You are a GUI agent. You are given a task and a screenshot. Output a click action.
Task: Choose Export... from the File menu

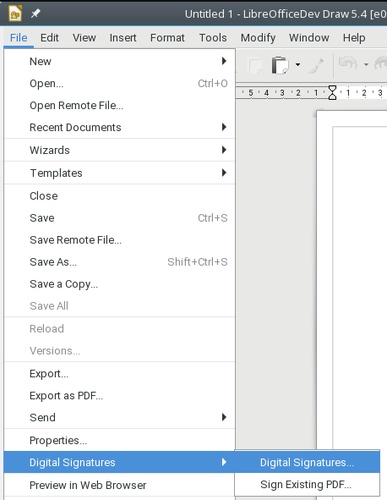click(x=120, y=374)
